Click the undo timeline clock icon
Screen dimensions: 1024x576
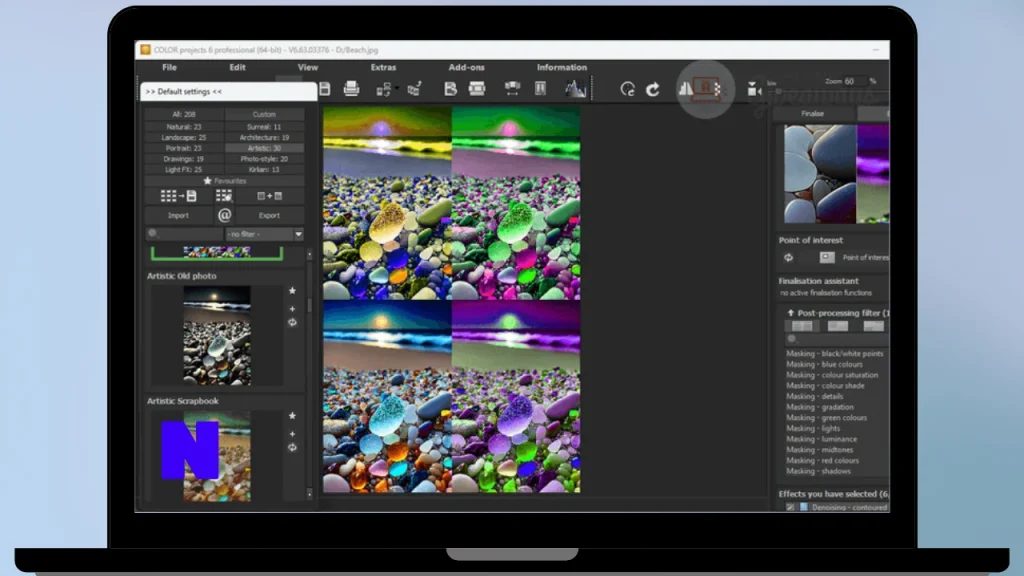(x=628, y=89)
